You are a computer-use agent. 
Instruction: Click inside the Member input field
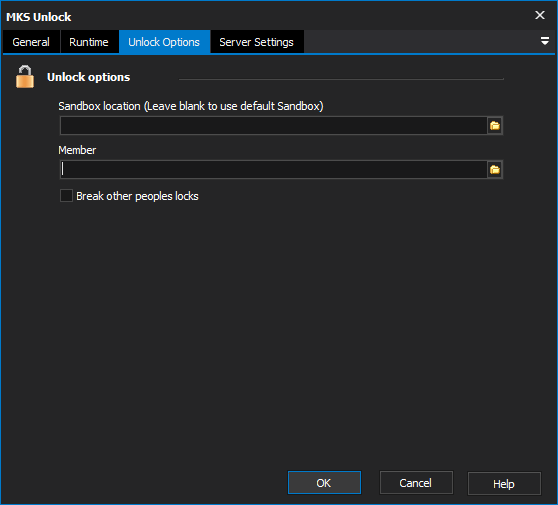273,170
